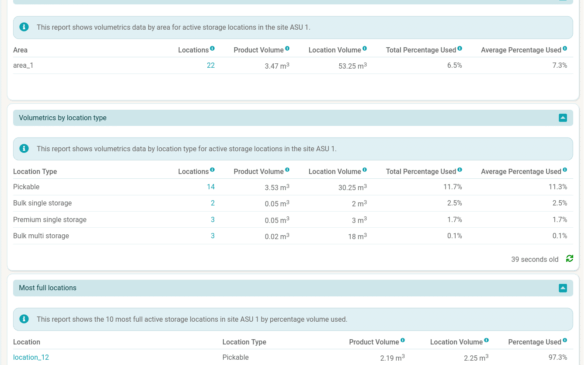The width and height of the screenshot is (585, 365).
Task: Click the 3.53 m³ product volume value
Action: pos(277,187)
